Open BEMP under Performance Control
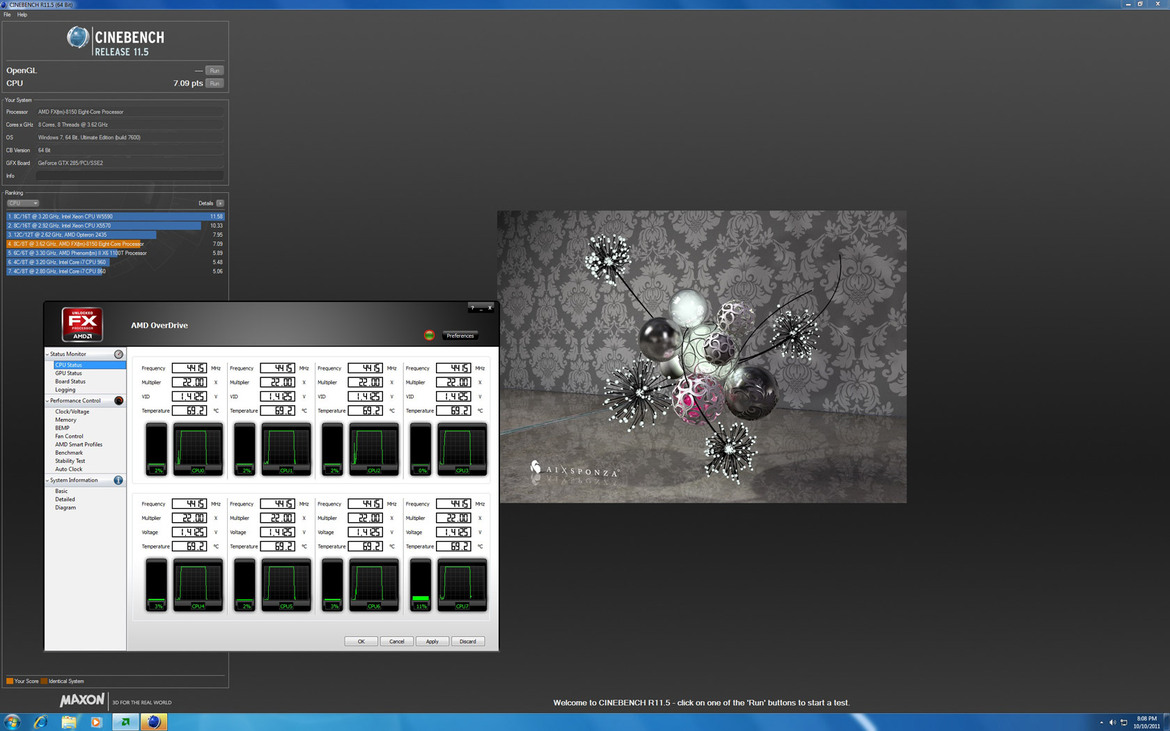Image resolution: width=1170 pixels, height=731 pixels. tap(62, 428)
